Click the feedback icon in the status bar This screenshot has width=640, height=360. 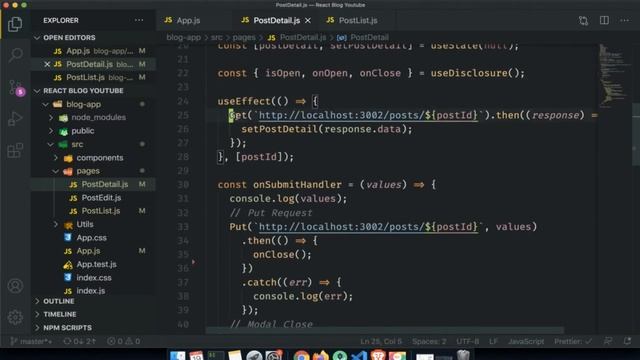click(x=608, y=341)
